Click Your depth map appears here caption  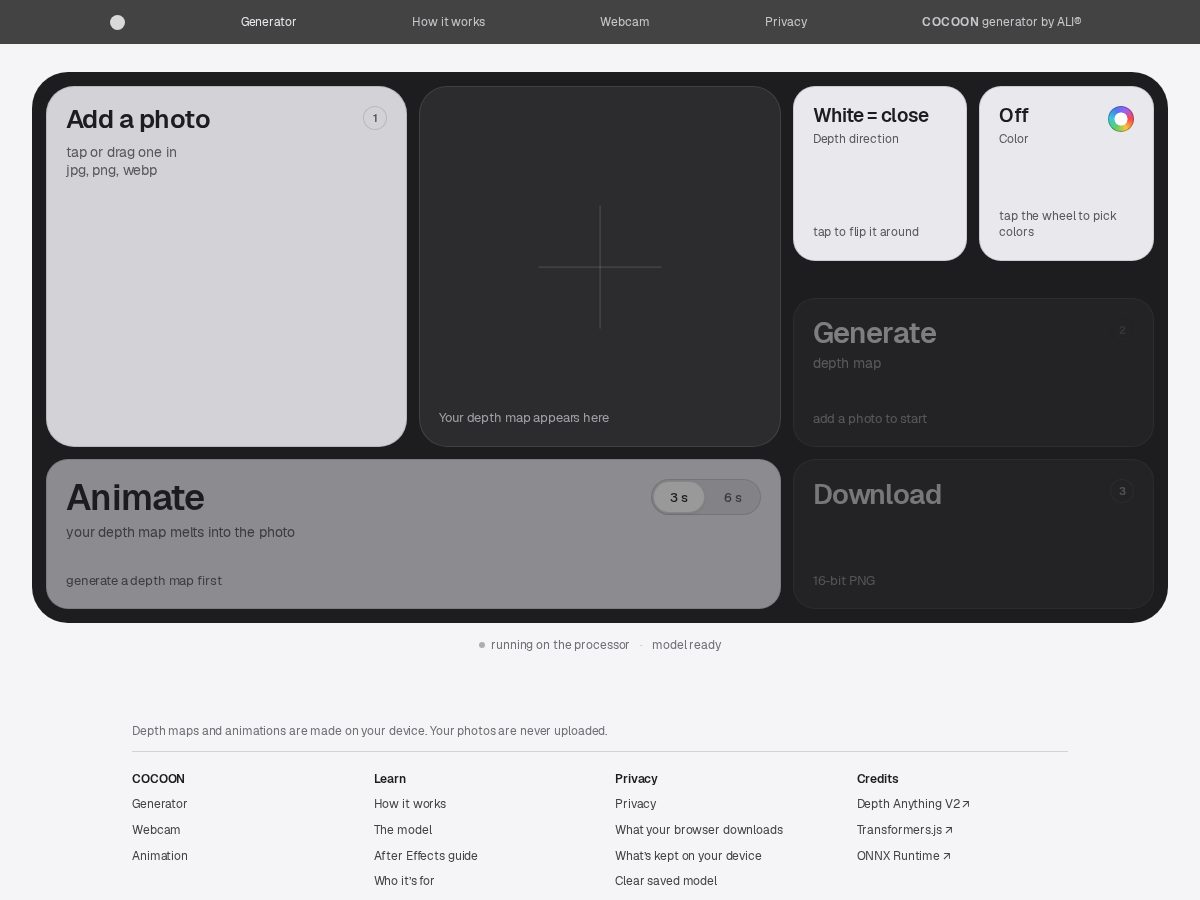524,418
